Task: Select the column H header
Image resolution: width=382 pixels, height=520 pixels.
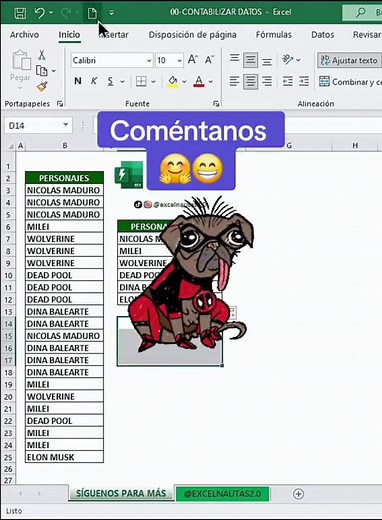Action: [355, 145]
